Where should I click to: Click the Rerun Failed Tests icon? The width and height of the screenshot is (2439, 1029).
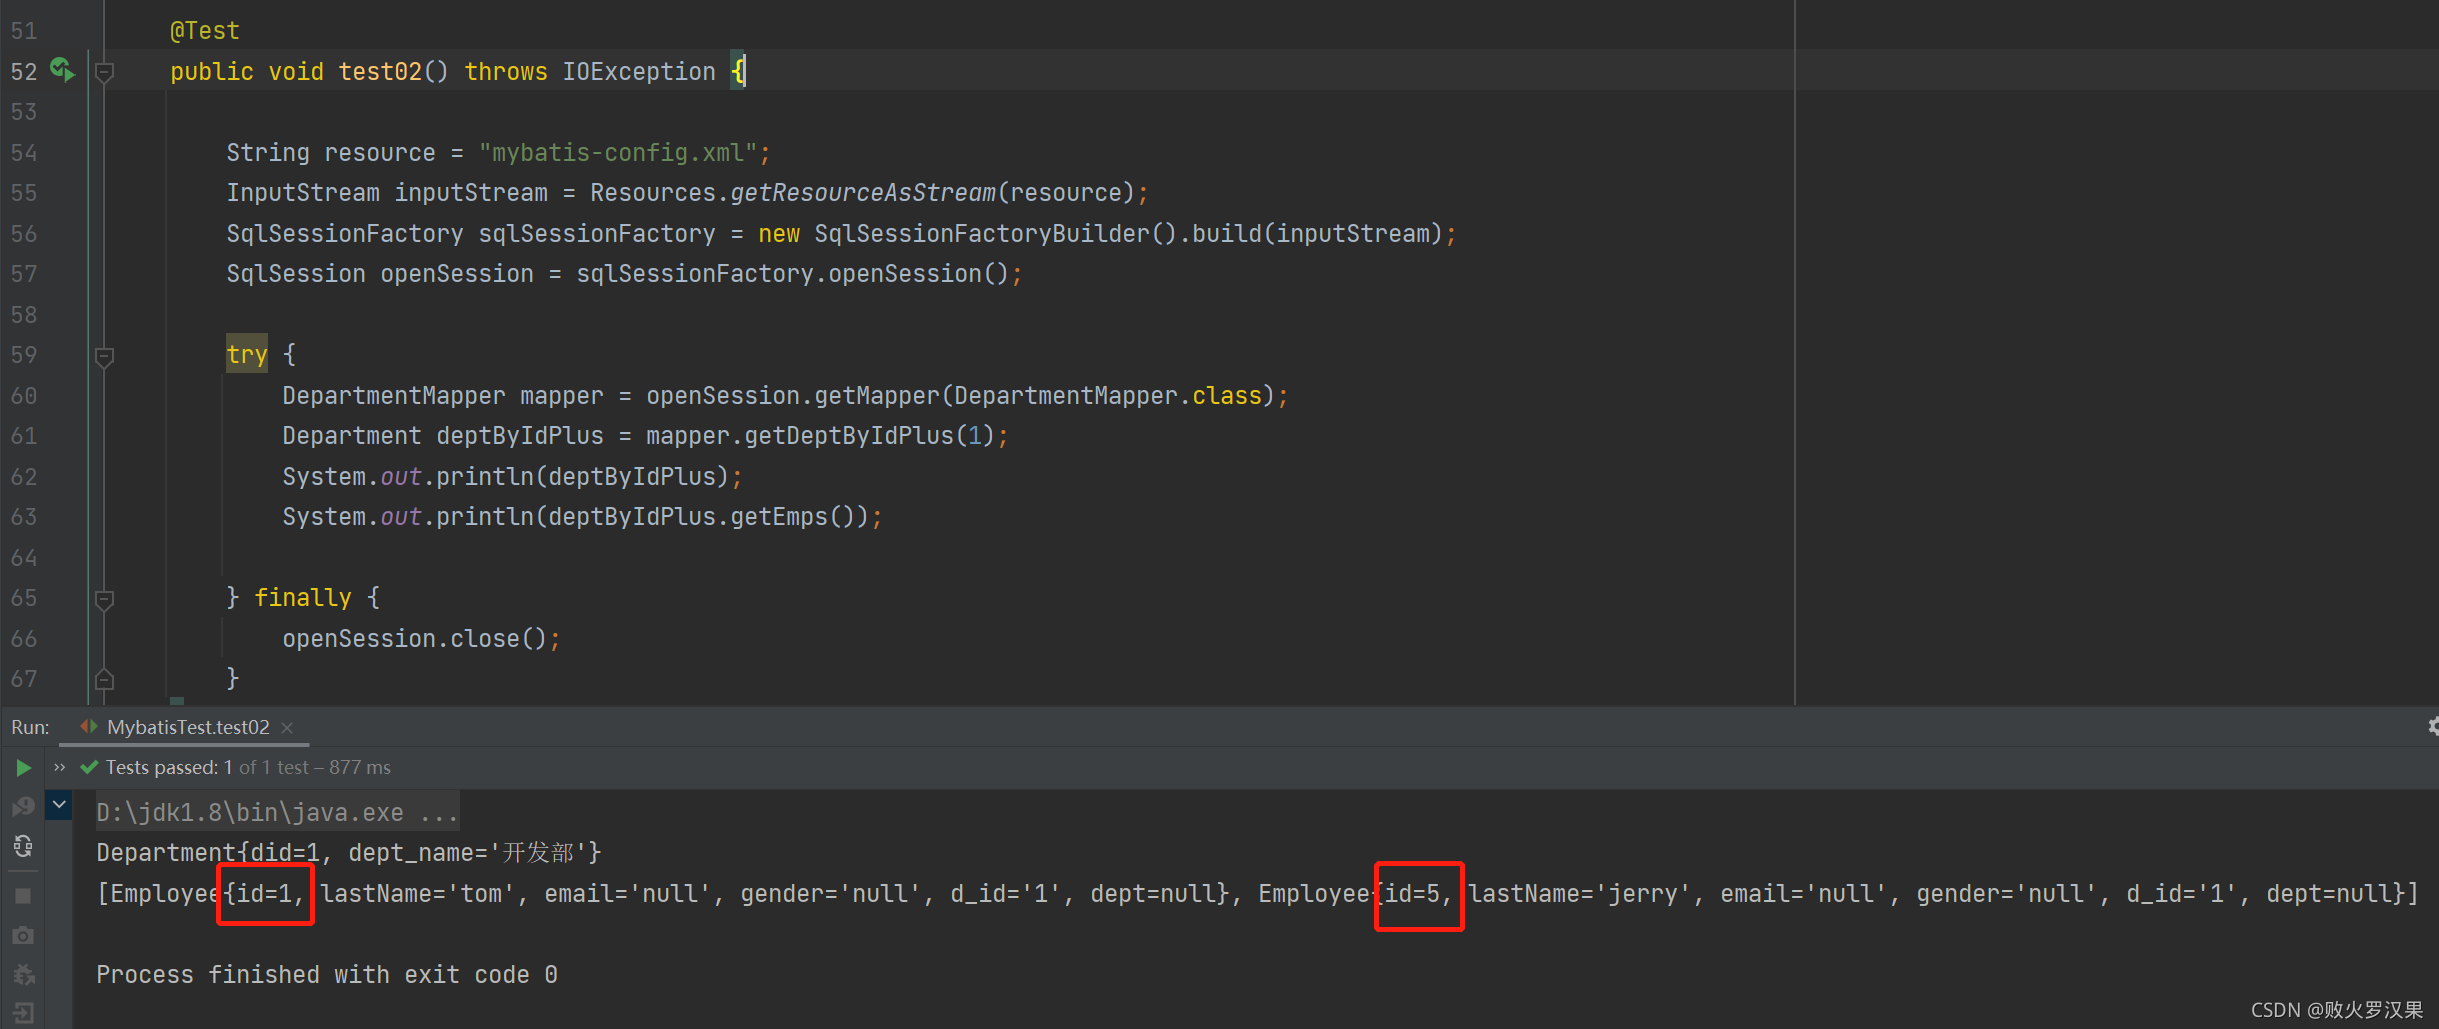[x=23, y=807]
